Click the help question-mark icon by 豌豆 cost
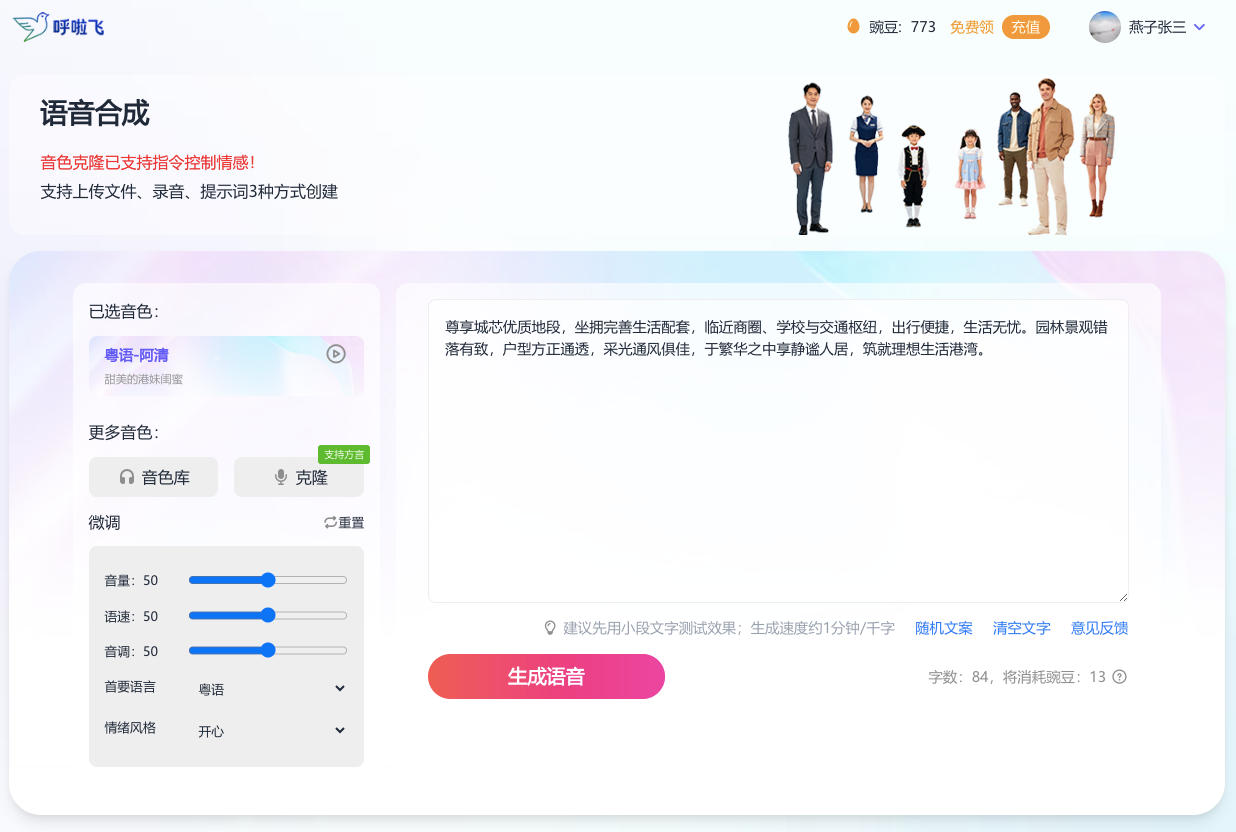Image resolution: width=1236 pixels, height=832 pixels. [1120, 677]
